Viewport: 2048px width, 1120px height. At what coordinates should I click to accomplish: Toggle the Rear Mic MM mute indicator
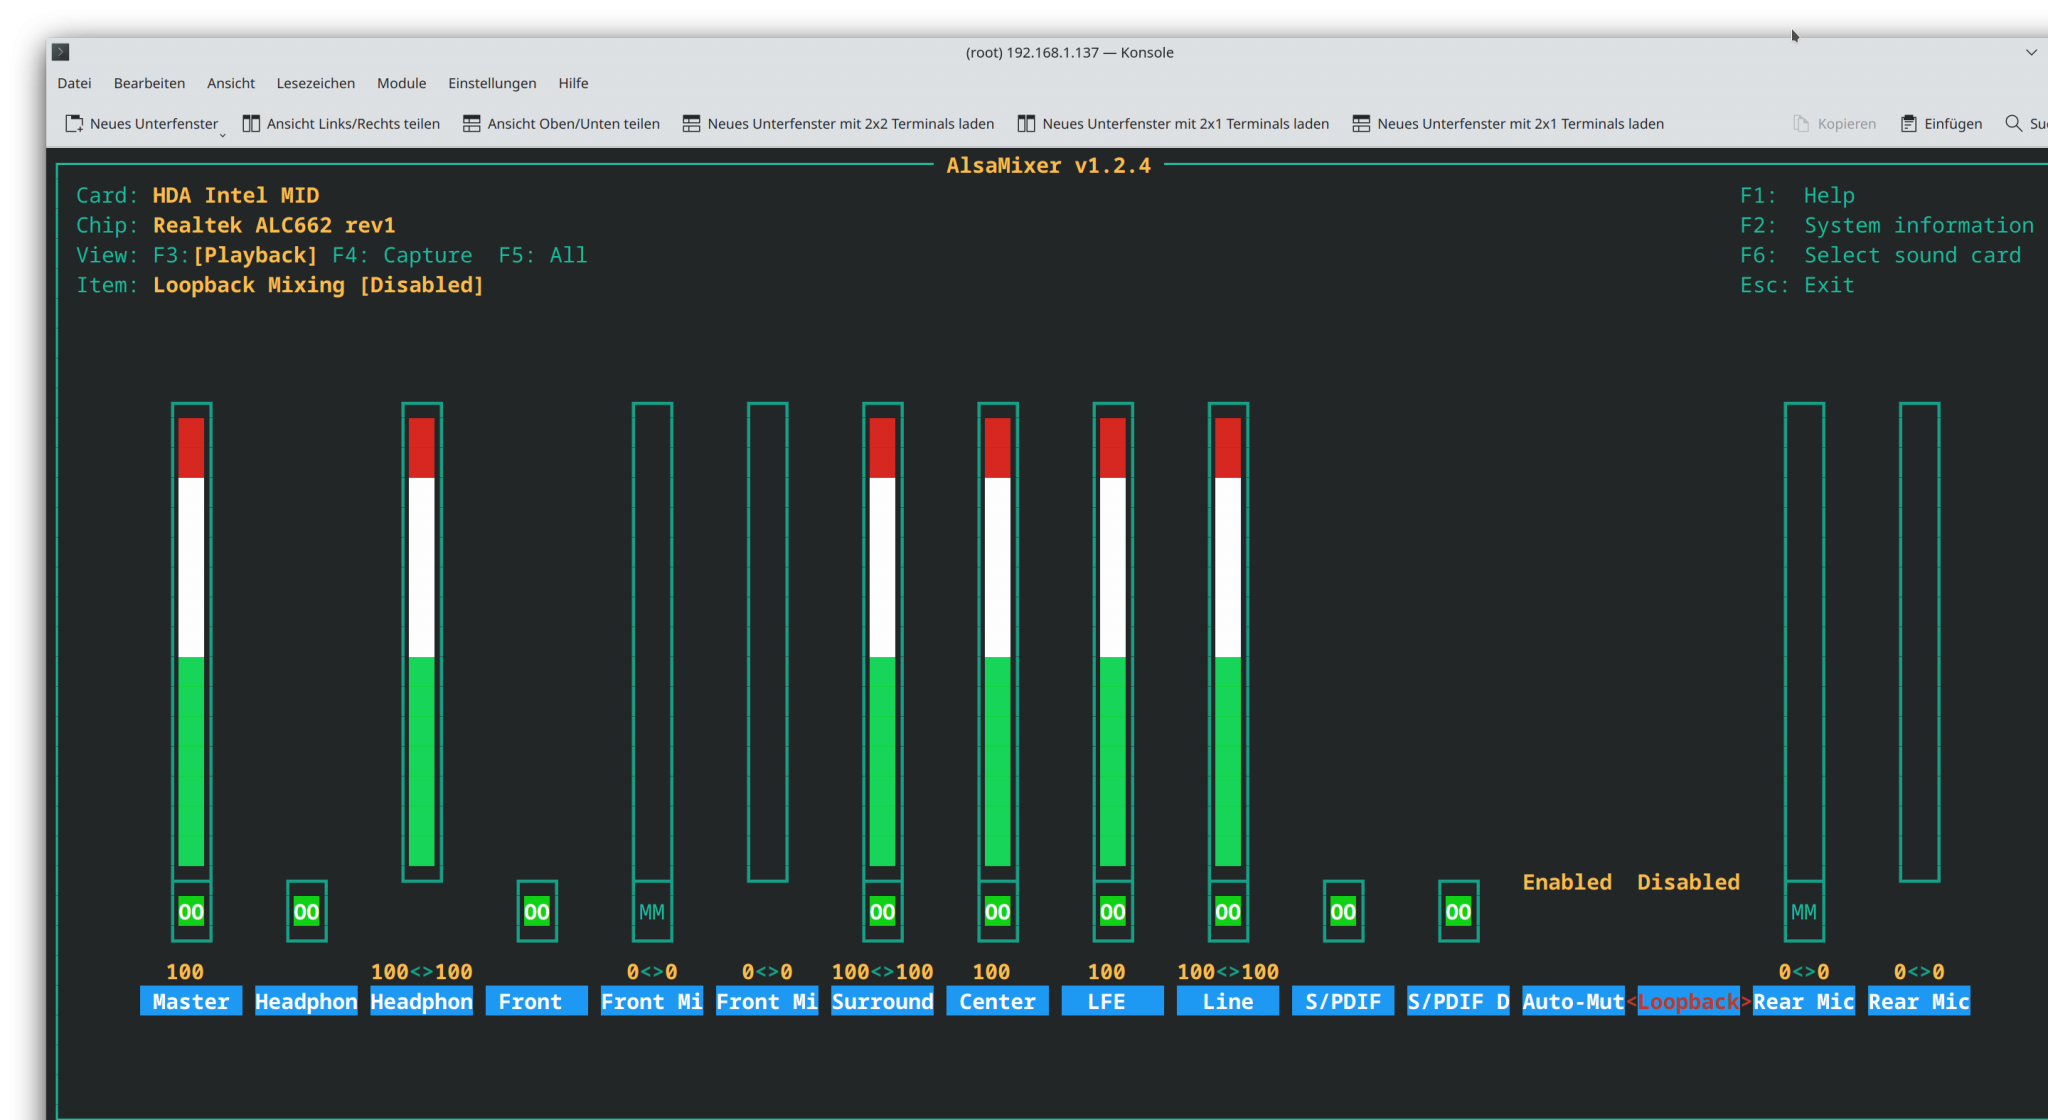click(1804, 912)
